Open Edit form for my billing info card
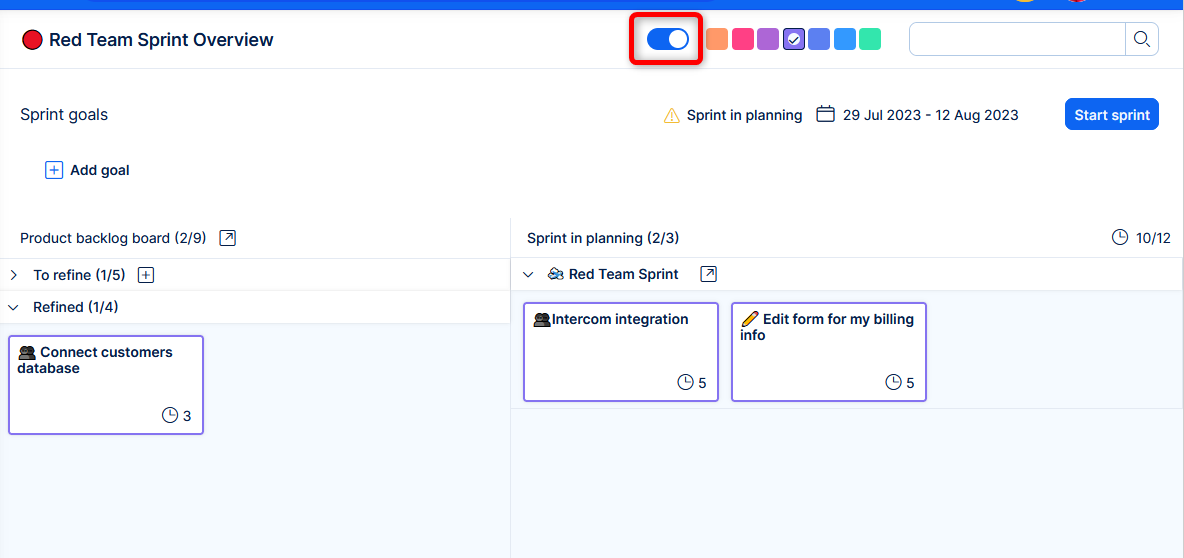 [x=828, y=351]
